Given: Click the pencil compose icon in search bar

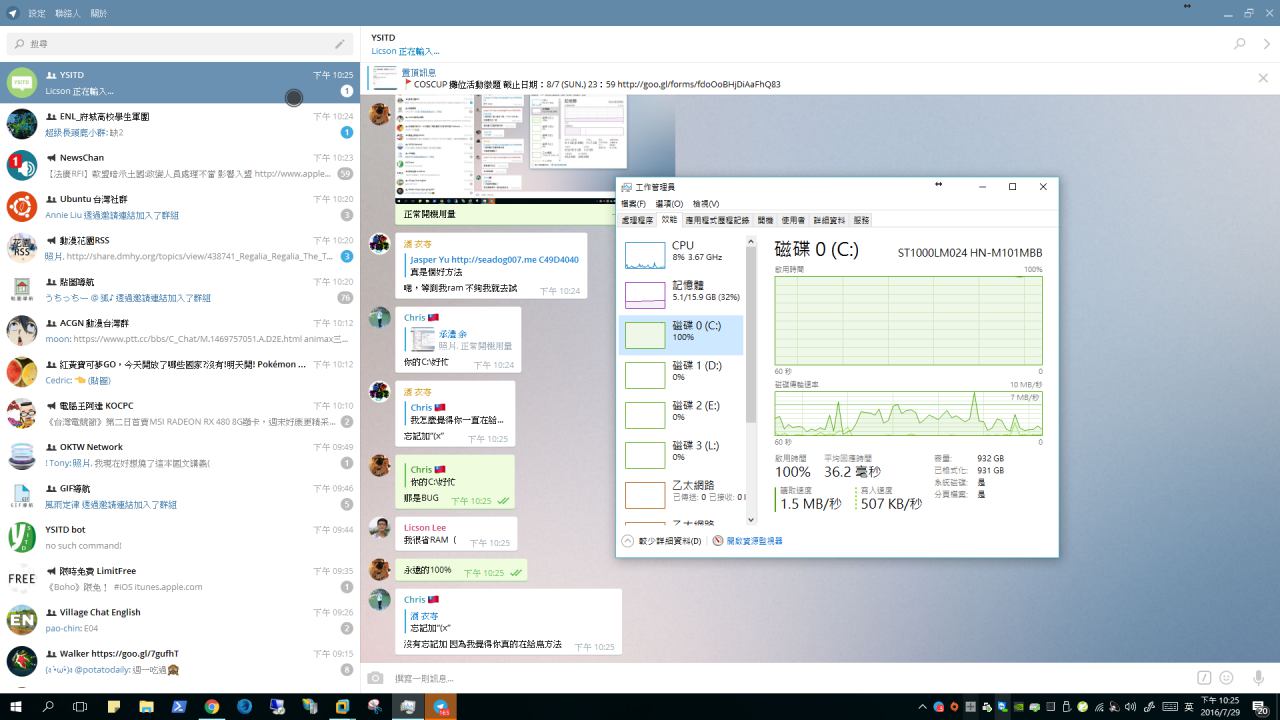Looking at the screenshot, I should click(340, 44).
